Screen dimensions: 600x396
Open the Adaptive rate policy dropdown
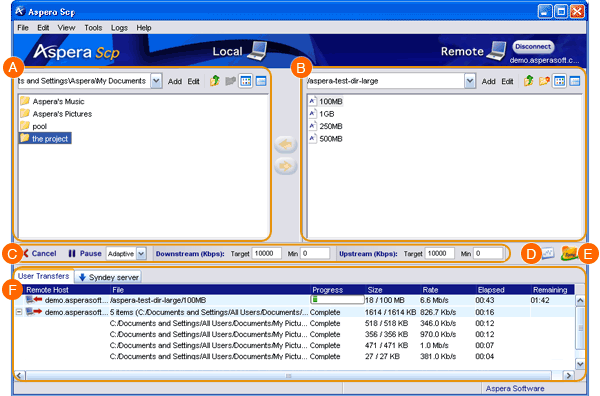[141, 253]
